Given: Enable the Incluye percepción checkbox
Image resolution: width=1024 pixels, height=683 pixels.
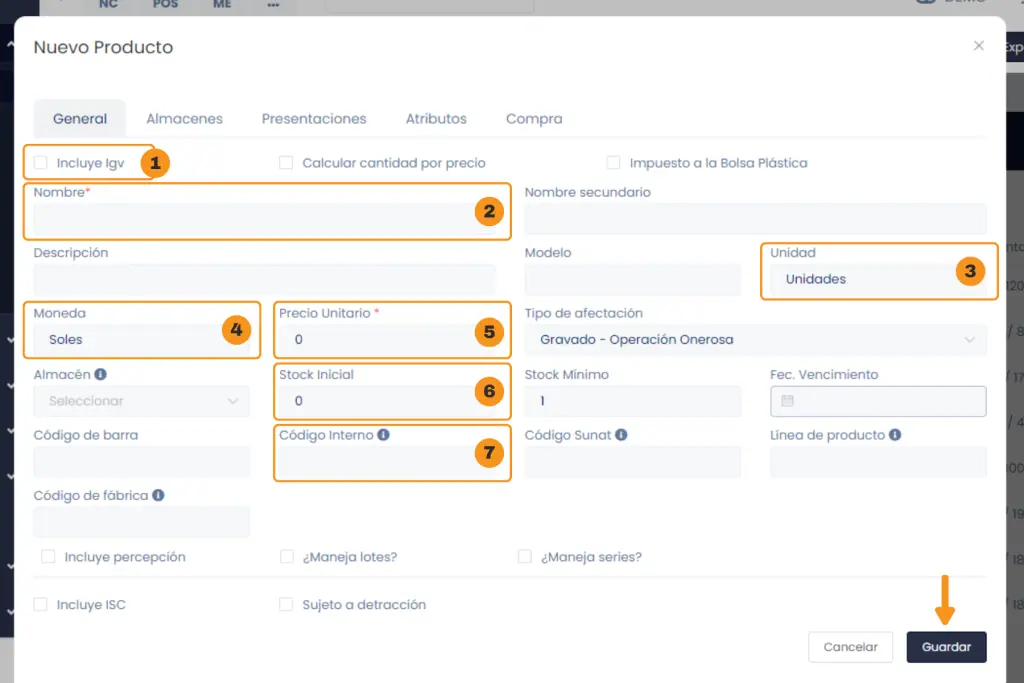Looking at the screenshot, I should click(48, 556).
